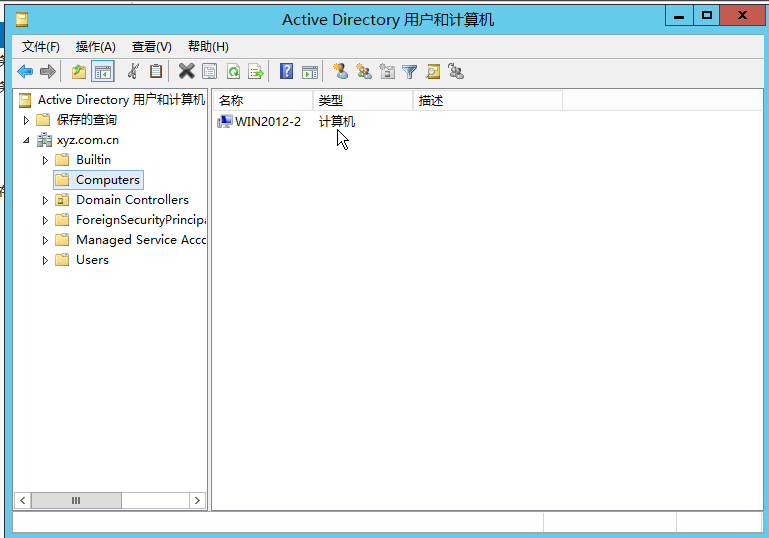Select the xyz.com.cn domain
The image size is (769, 538).
click(88, 140)
